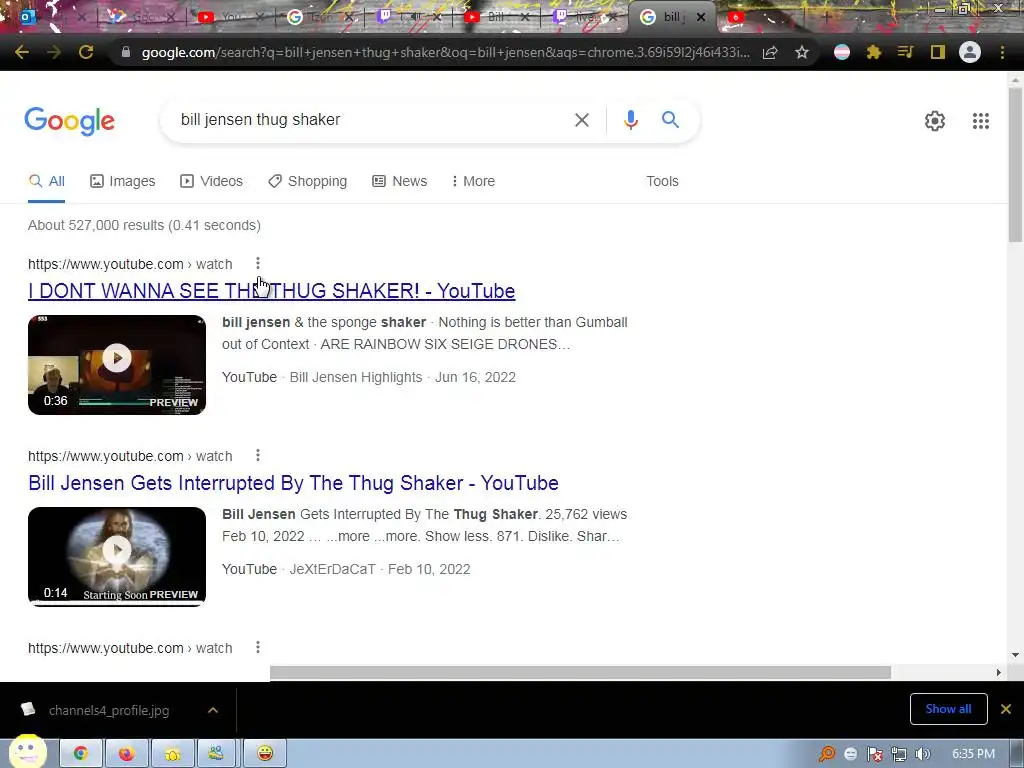The width and height of the screenshot is (1024, 768).
Task: Open the Google apps grid
Action: (980, 121)
